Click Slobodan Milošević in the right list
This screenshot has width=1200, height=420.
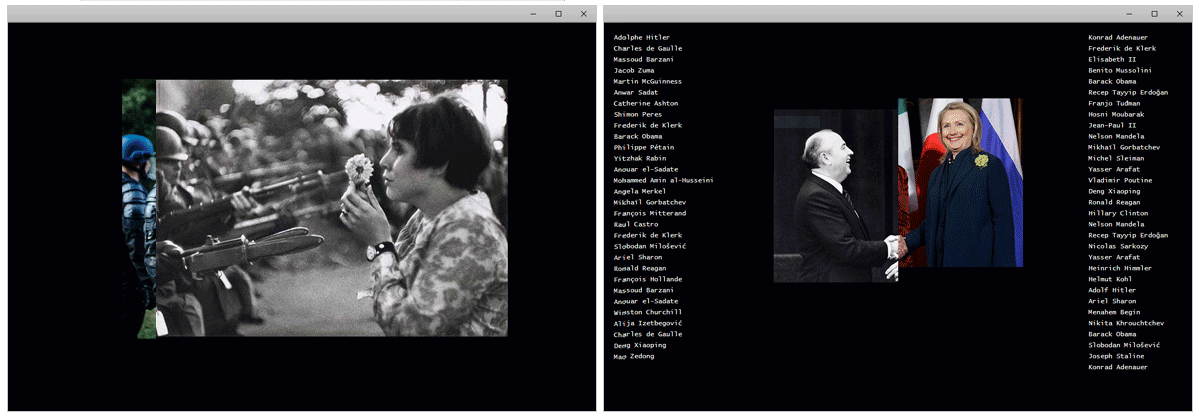[x=1125, y=345]
